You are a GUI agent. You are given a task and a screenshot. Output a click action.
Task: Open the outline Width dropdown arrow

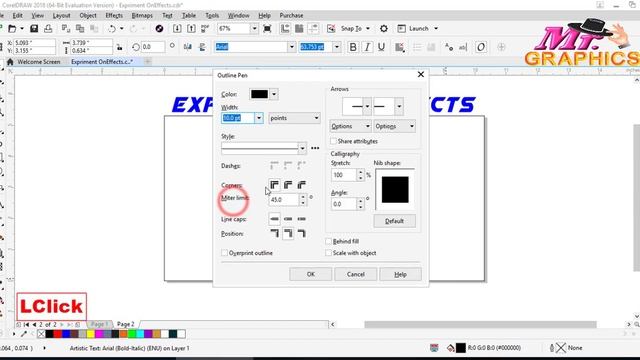[x=259, y=118]
